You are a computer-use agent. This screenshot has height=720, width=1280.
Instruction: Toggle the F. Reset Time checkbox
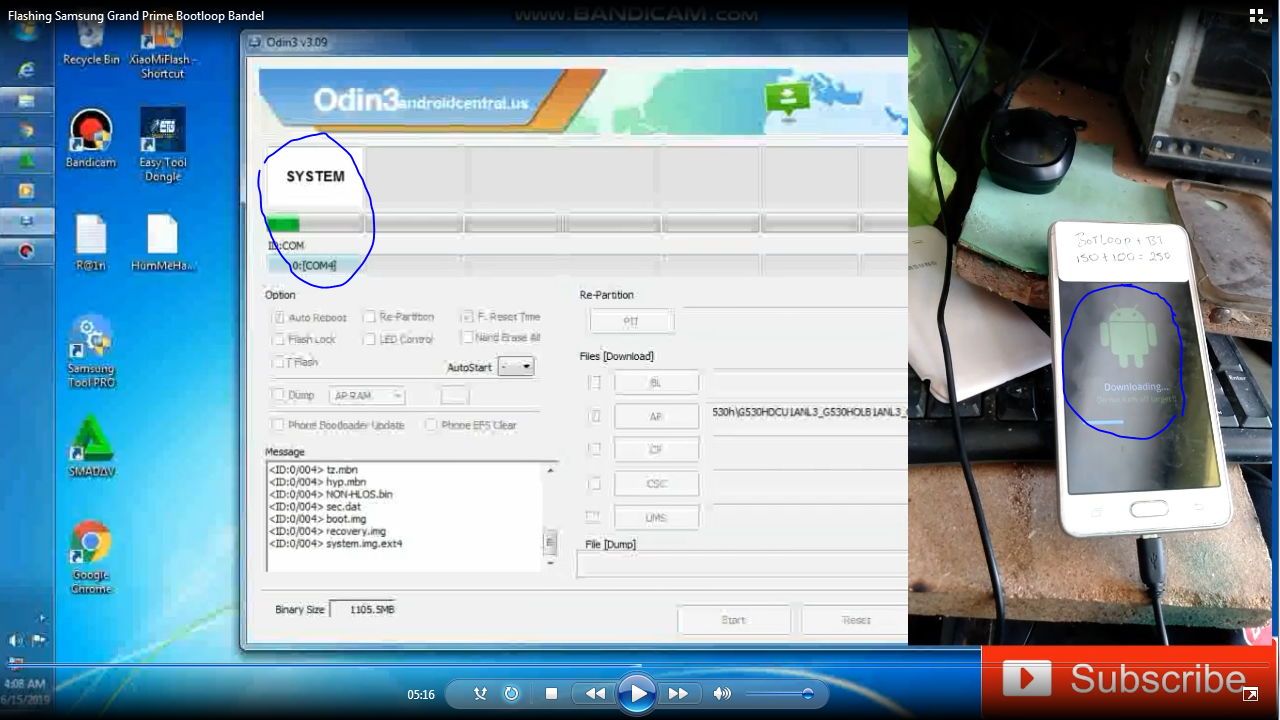467,316
